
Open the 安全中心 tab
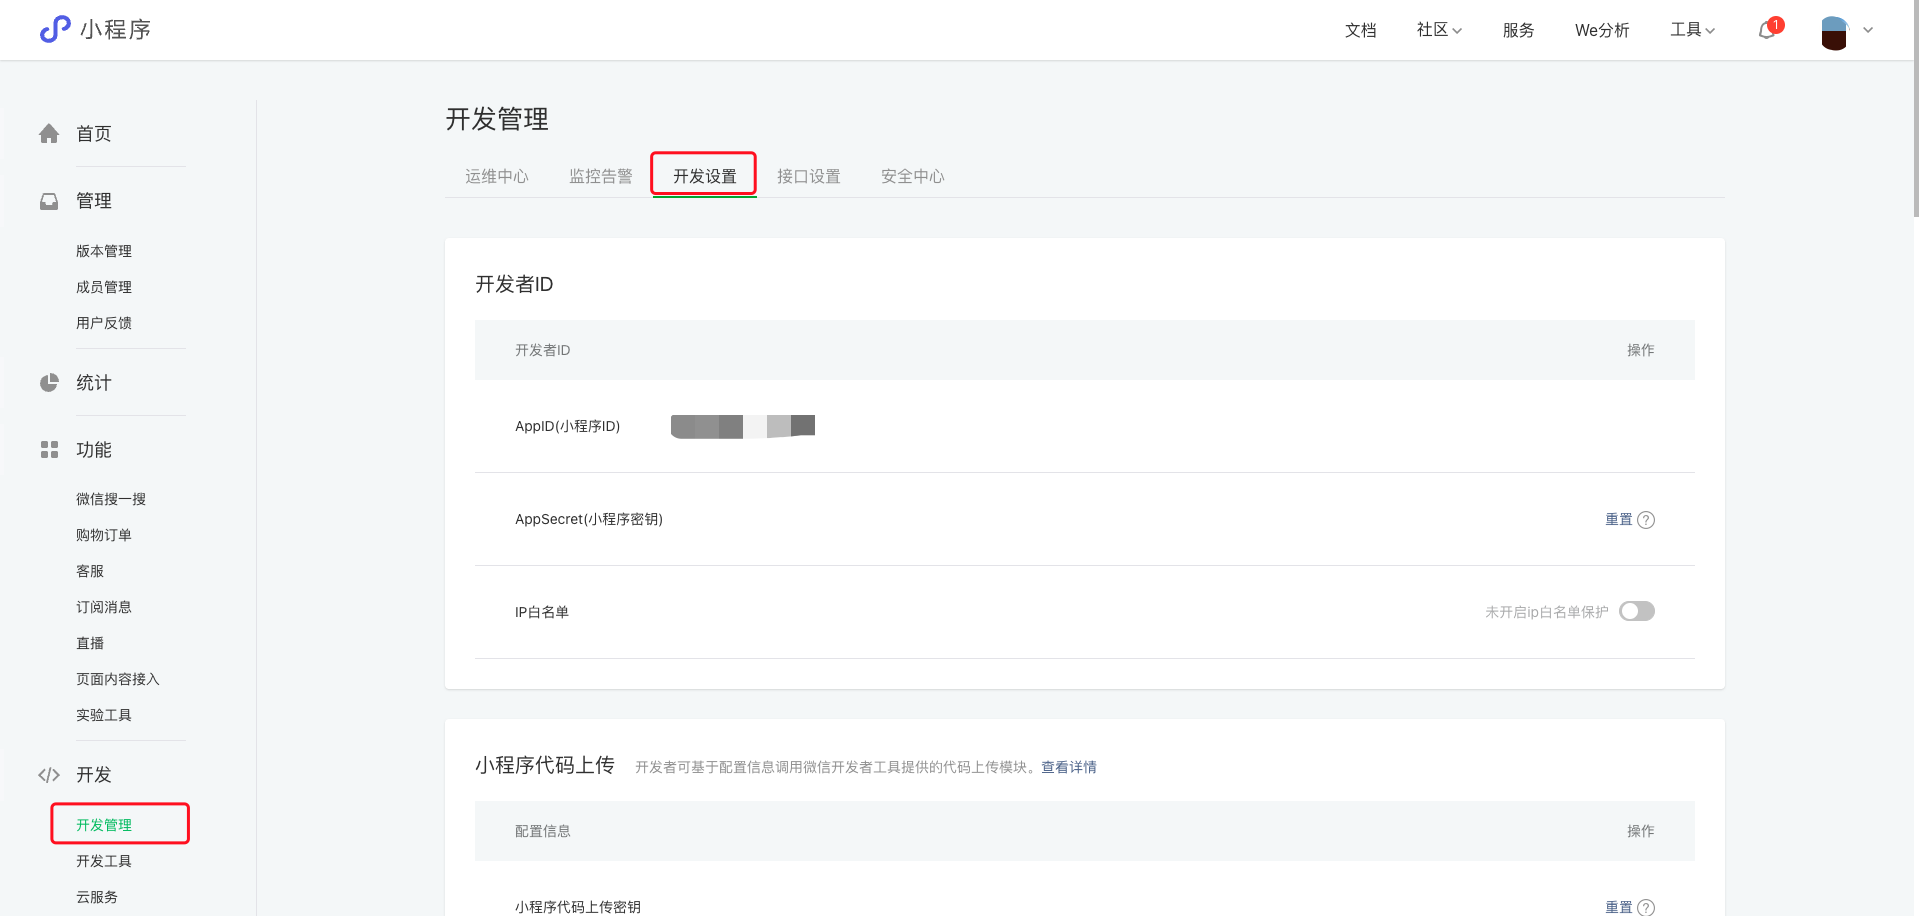[912, 176]
